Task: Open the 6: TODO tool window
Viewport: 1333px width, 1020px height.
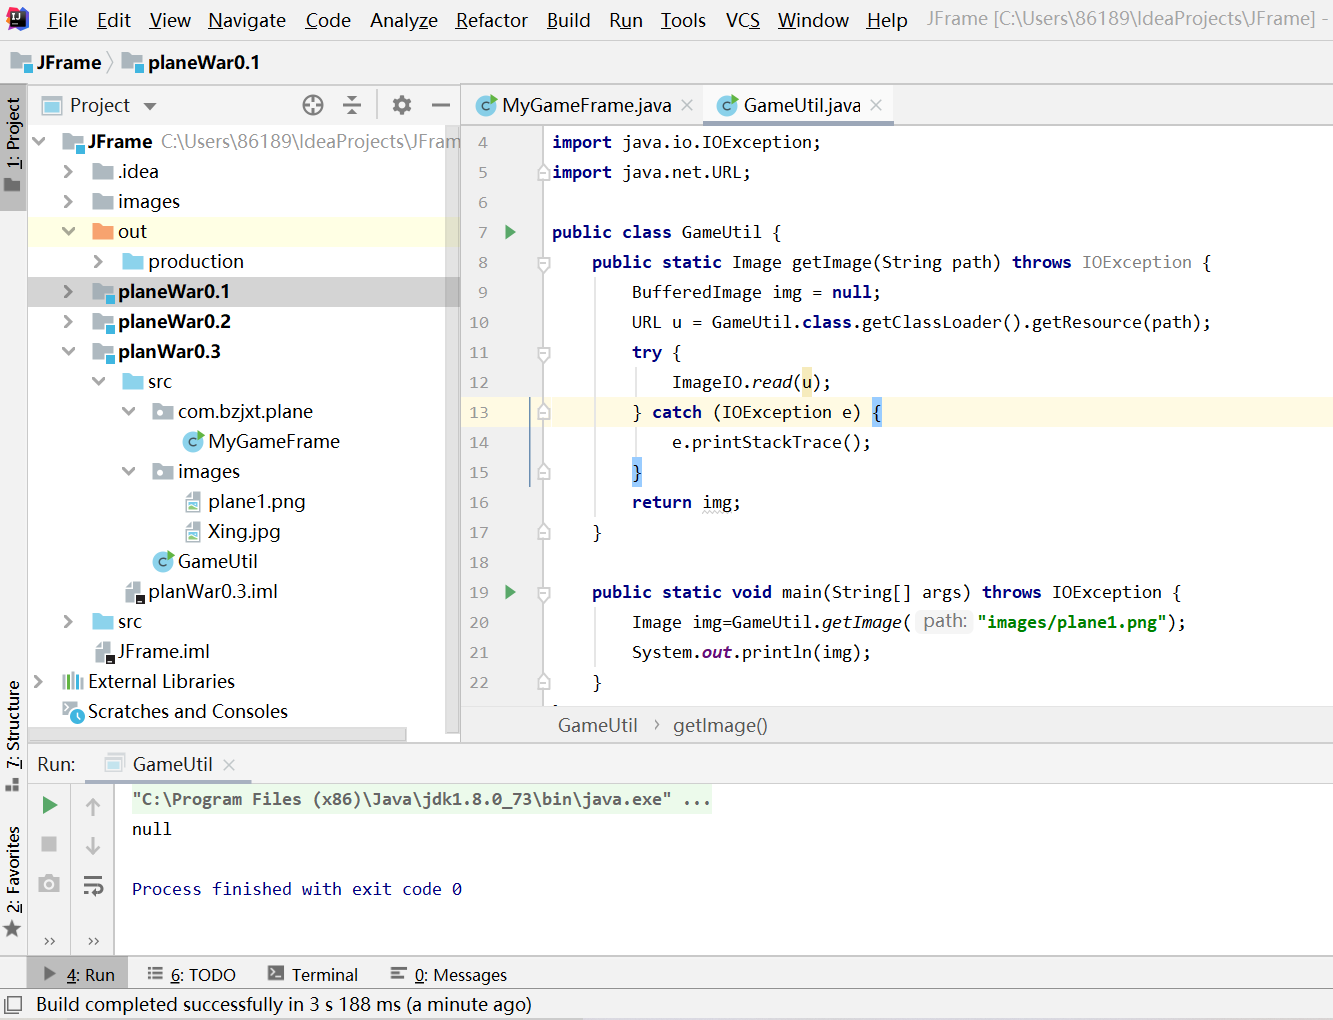Action: point(192,974)
